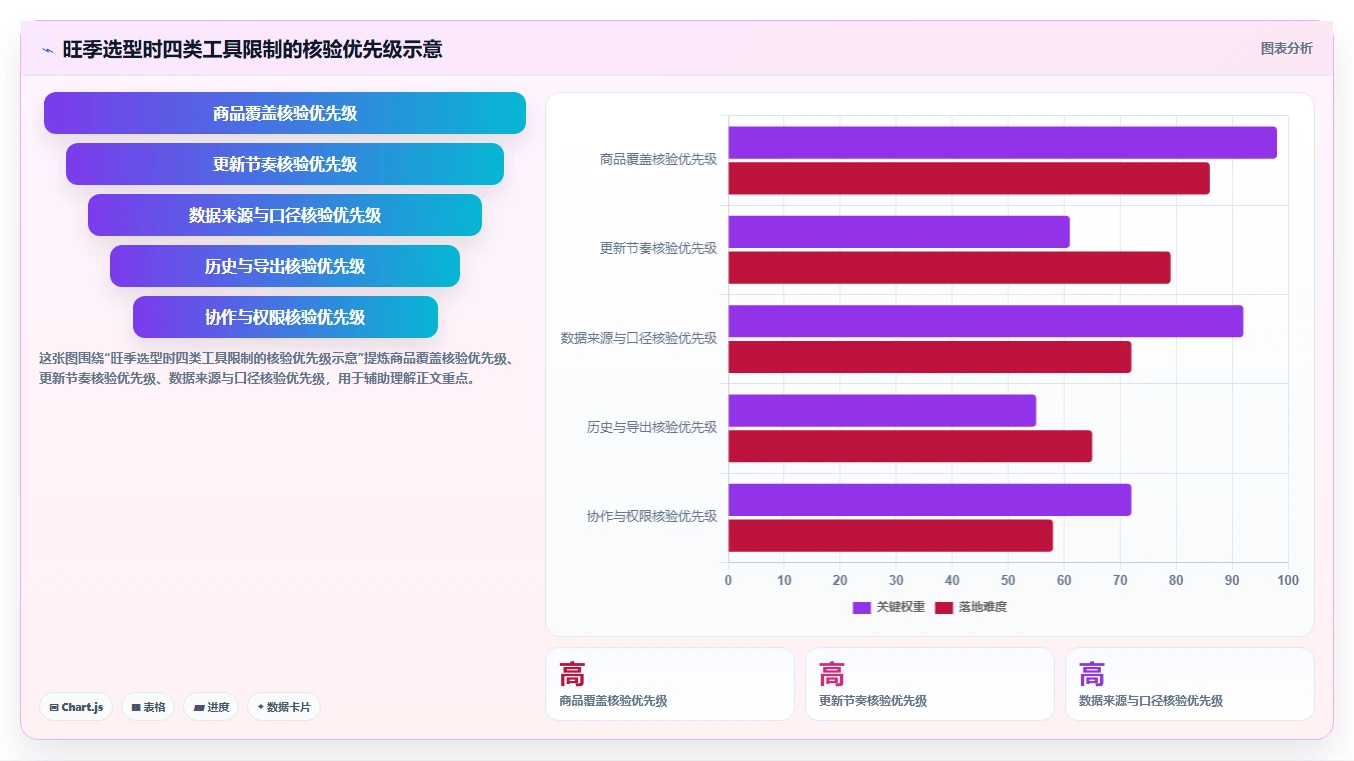
Task: Click the crimson 落地难度 legend swatch
Action: 944,607
